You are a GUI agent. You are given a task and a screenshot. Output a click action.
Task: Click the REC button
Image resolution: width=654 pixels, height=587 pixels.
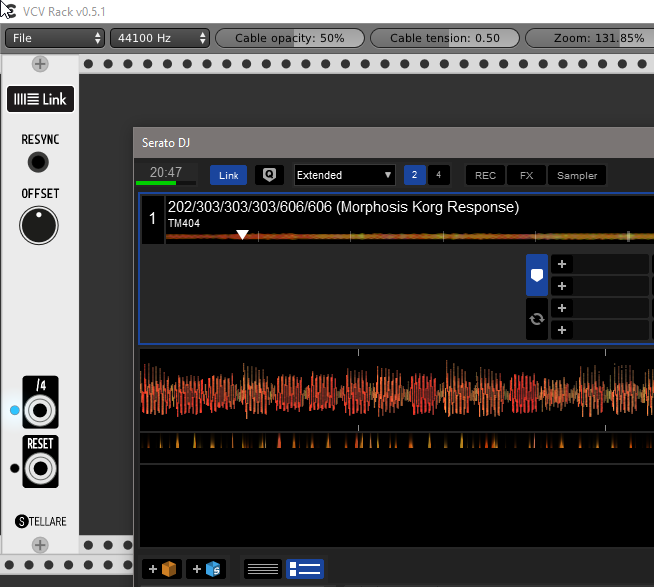[x=485, y=175]
